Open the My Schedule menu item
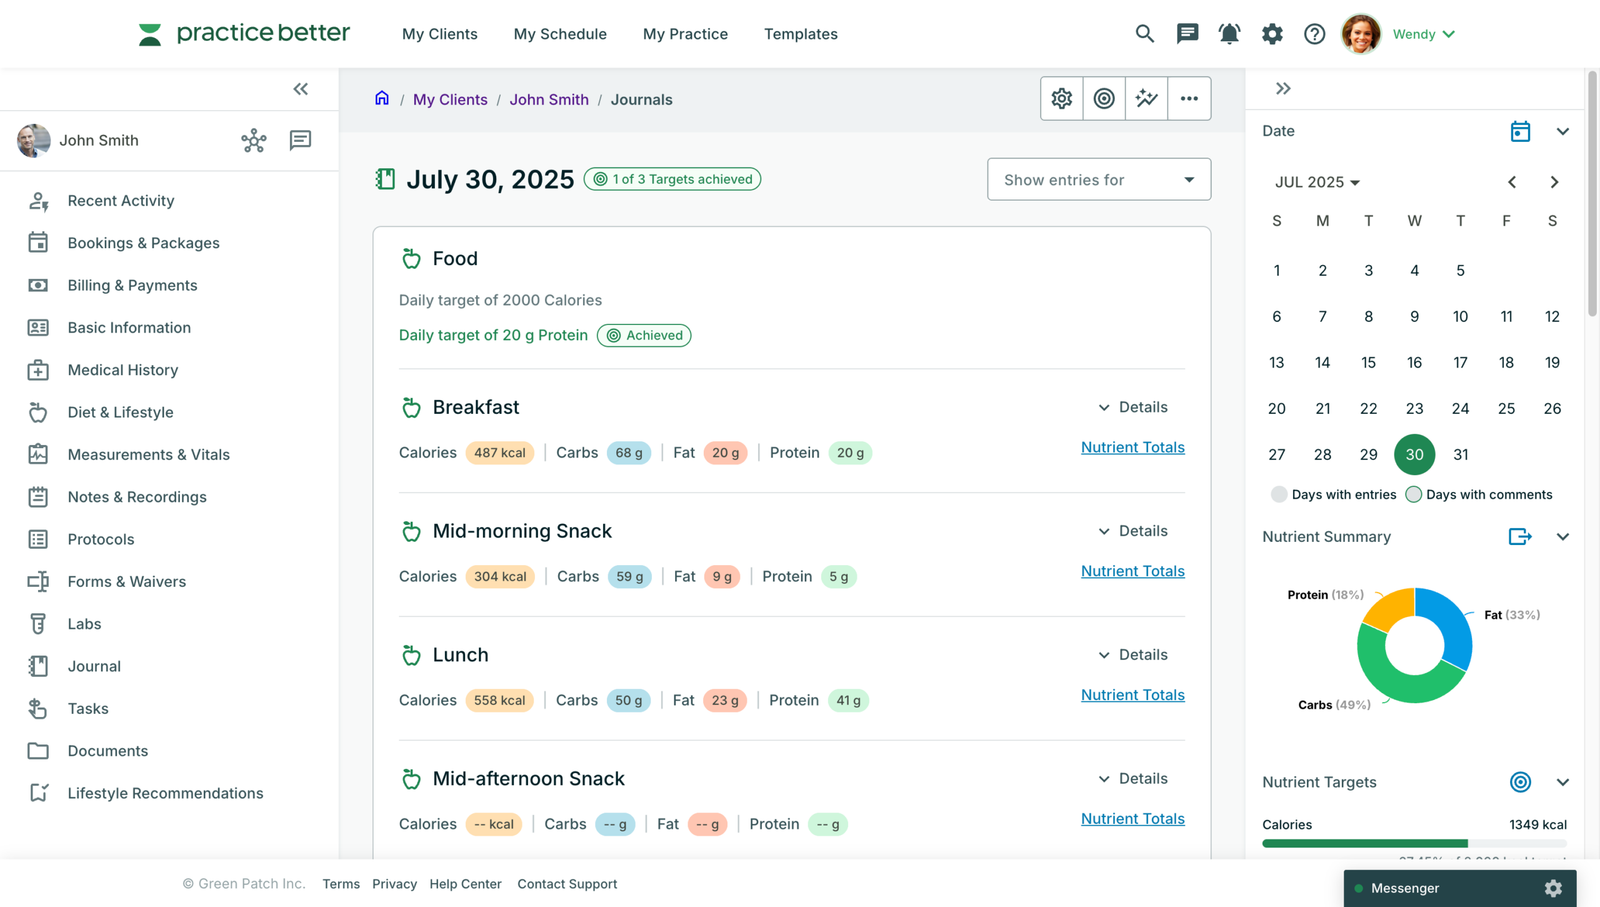 pos(560,33)
